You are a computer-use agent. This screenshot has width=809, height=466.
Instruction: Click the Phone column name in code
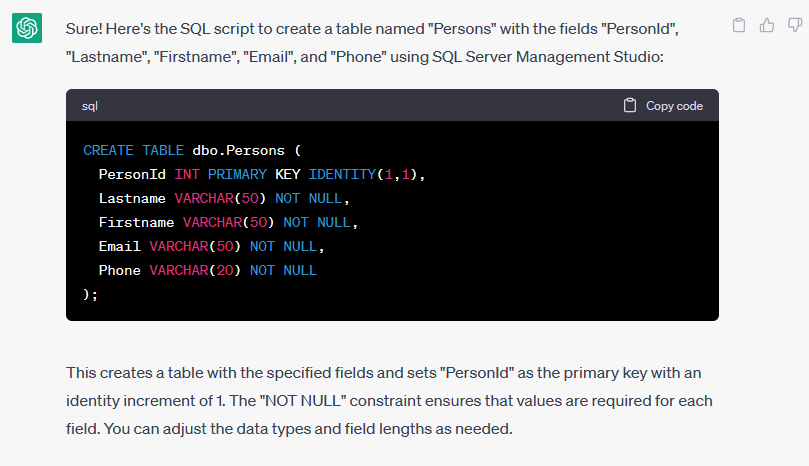click(x=119, y=270)
